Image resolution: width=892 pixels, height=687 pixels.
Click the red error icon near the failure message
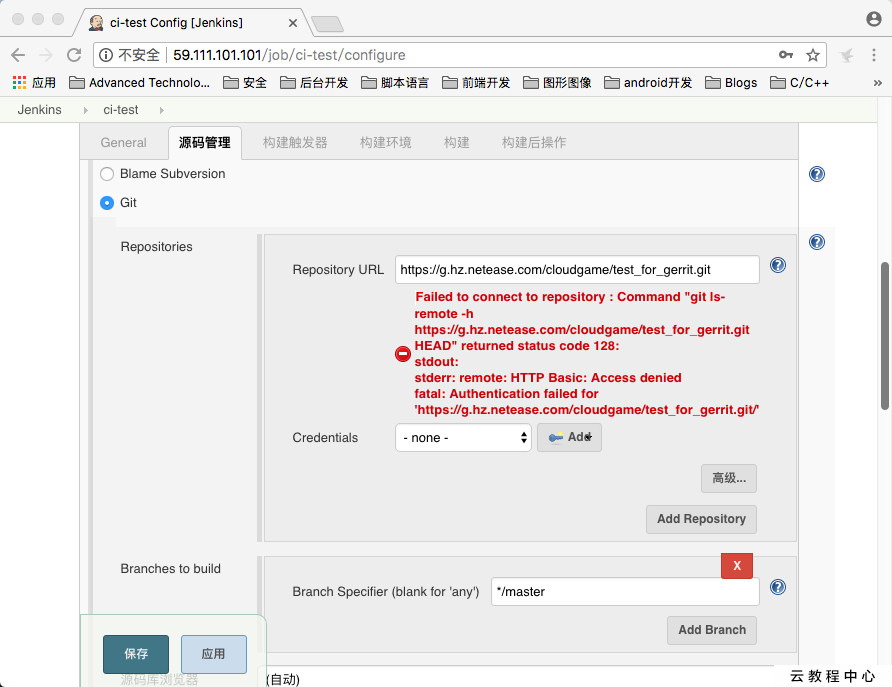point(402,353)
